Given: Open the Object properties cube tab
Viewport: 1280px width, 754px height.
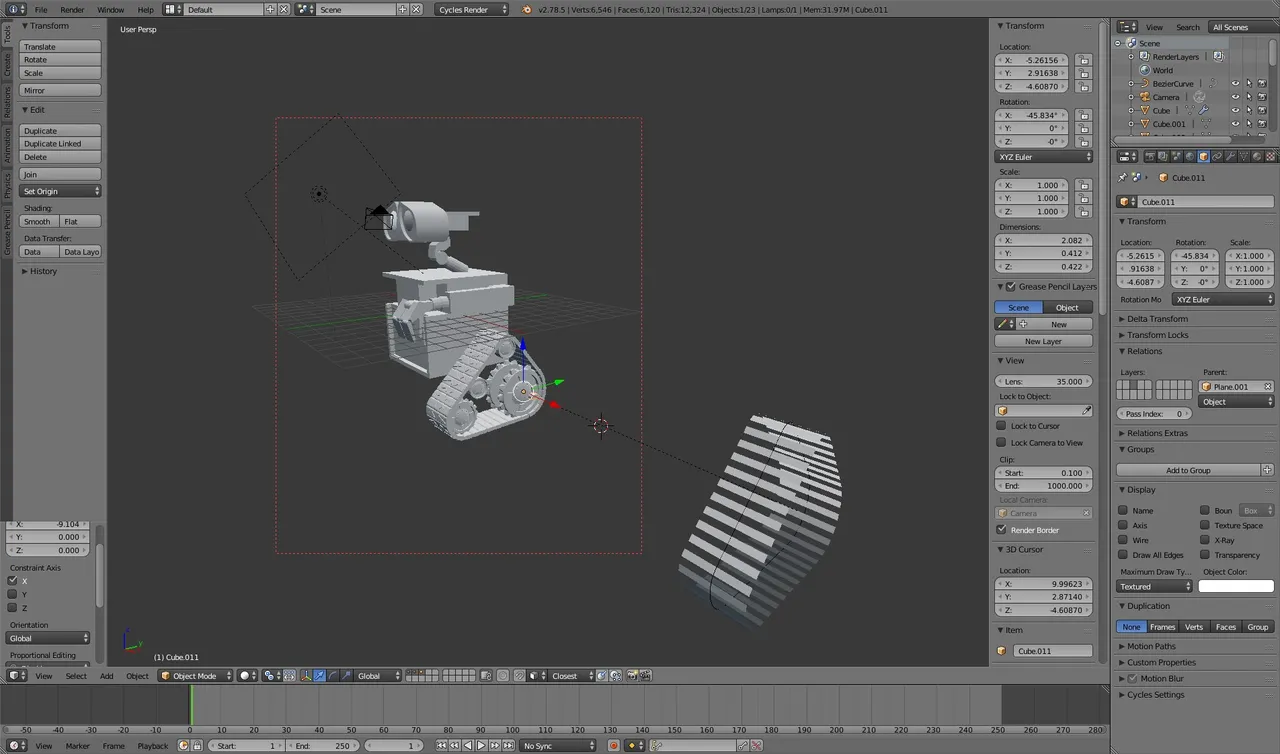Looking at the screenshot, I should click(x=1204, y=157).
